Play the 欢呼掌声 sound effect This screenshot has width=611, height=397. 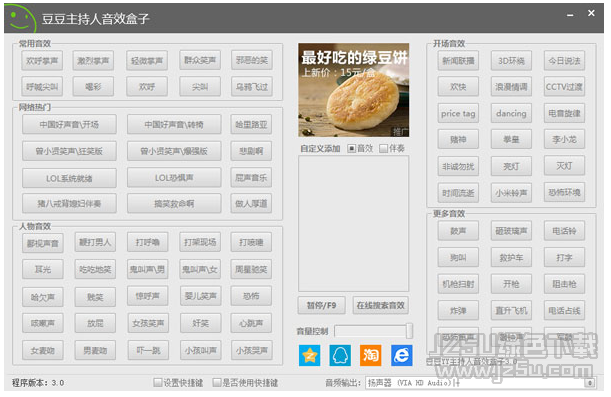[42, 60]
